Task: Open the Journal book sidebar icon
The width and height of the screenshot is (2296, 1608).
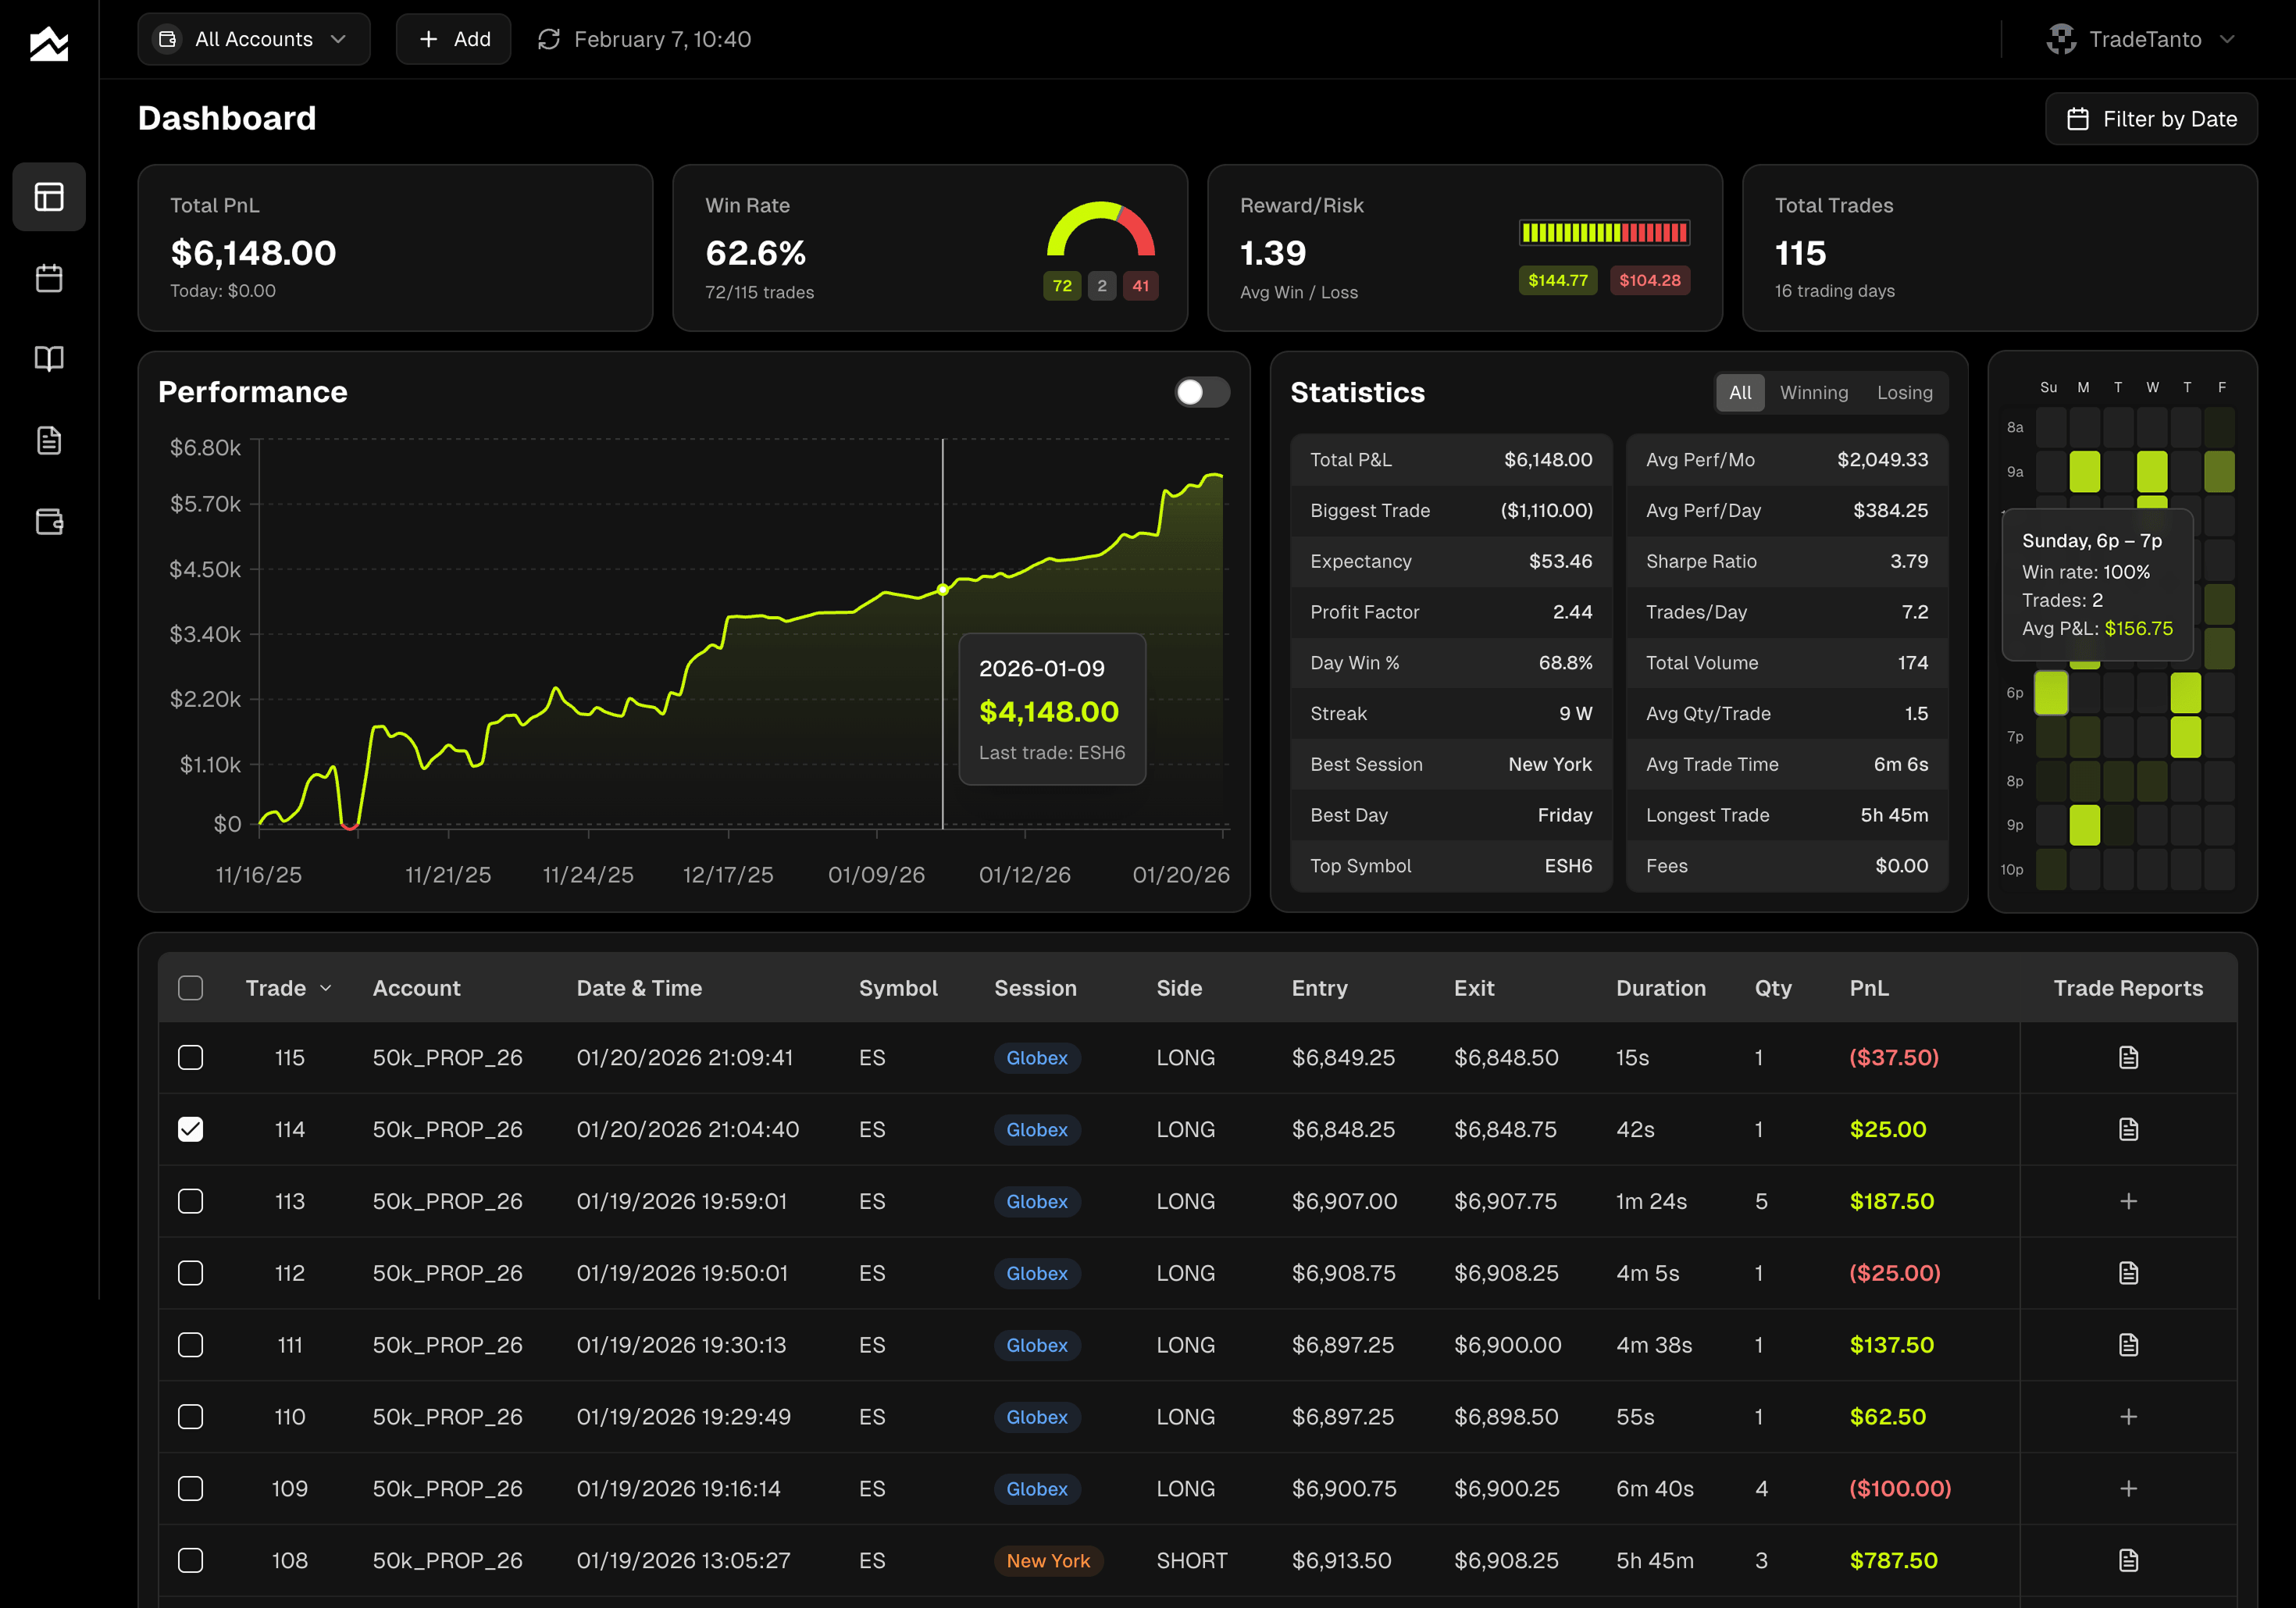Action: tap(49, 359)
